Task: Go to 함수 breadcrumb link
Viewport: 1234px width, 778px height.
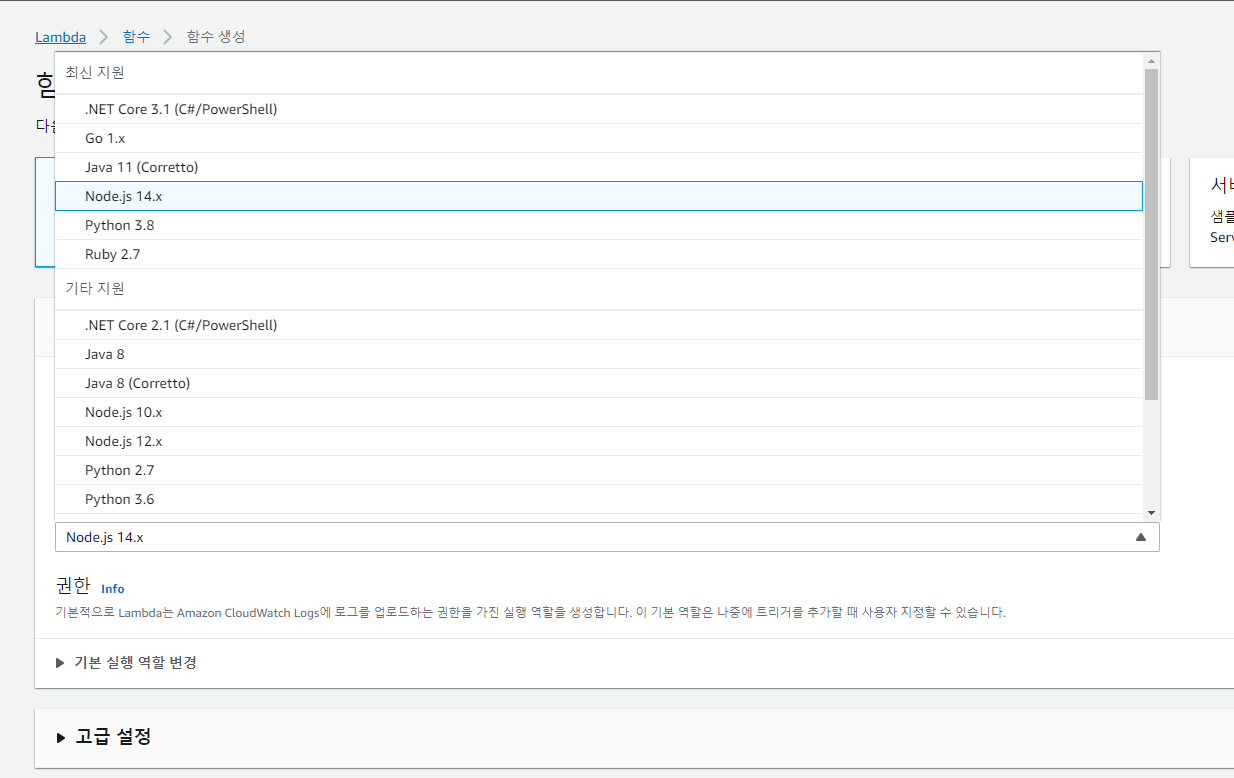Action: (136, 37)
